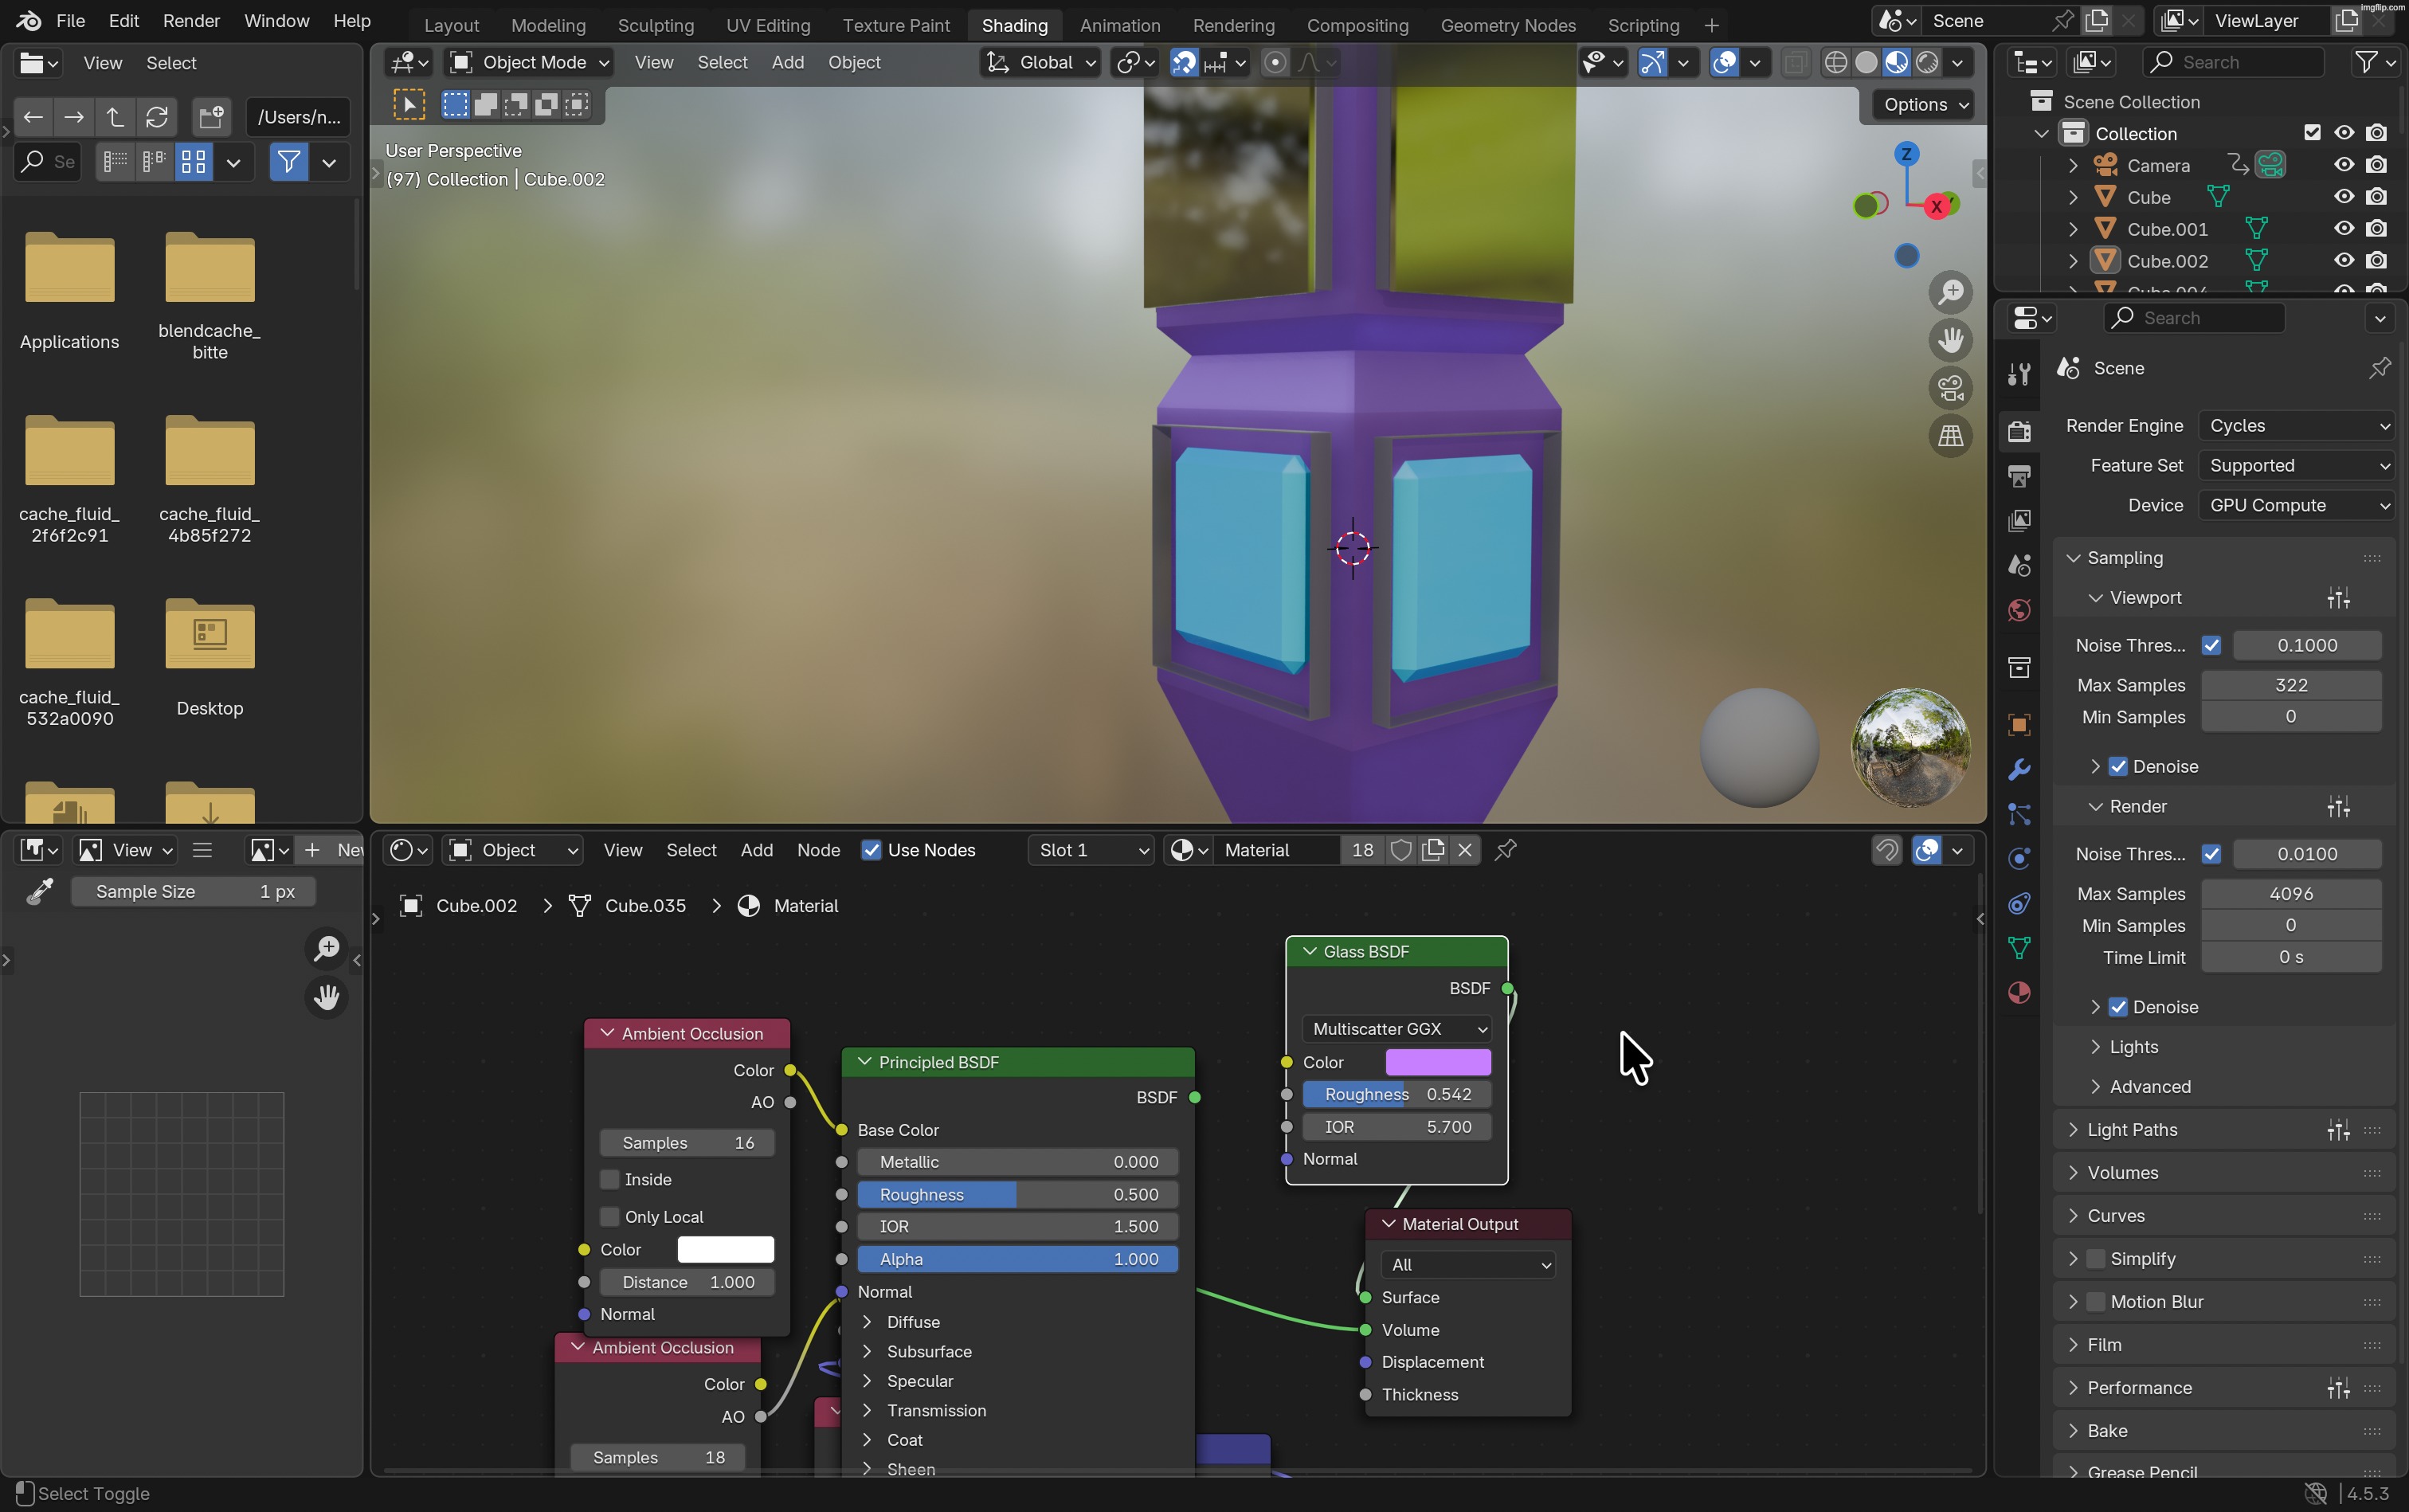This screenshot has height=1512, width=2409.
Task: Enable Inside in Ambient Occlusion node
Action: 610,1180
